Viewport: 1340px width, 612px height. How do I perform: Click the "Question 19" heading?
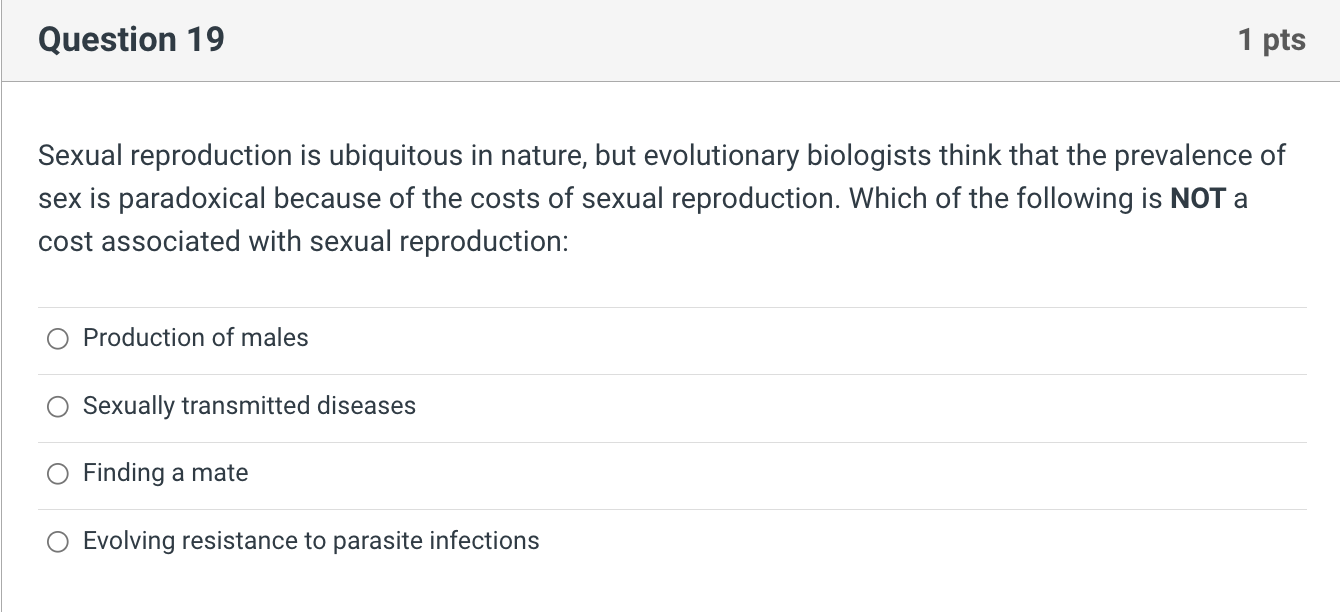coord(131,40)
